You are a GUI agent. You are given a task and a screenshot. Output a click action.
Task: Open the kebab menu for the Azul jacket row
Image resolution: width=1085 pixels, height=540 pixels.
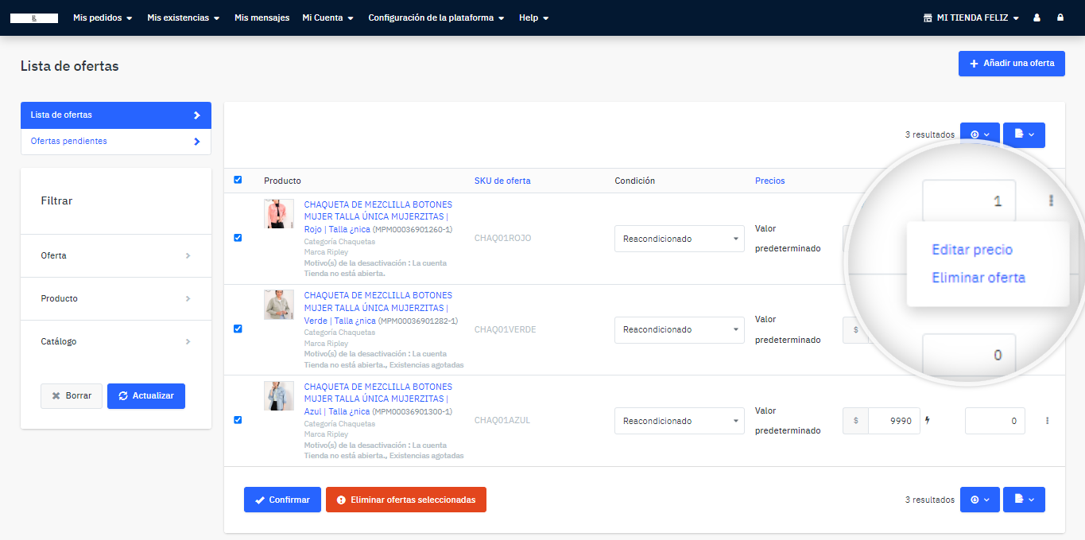tap(1047, 420)
